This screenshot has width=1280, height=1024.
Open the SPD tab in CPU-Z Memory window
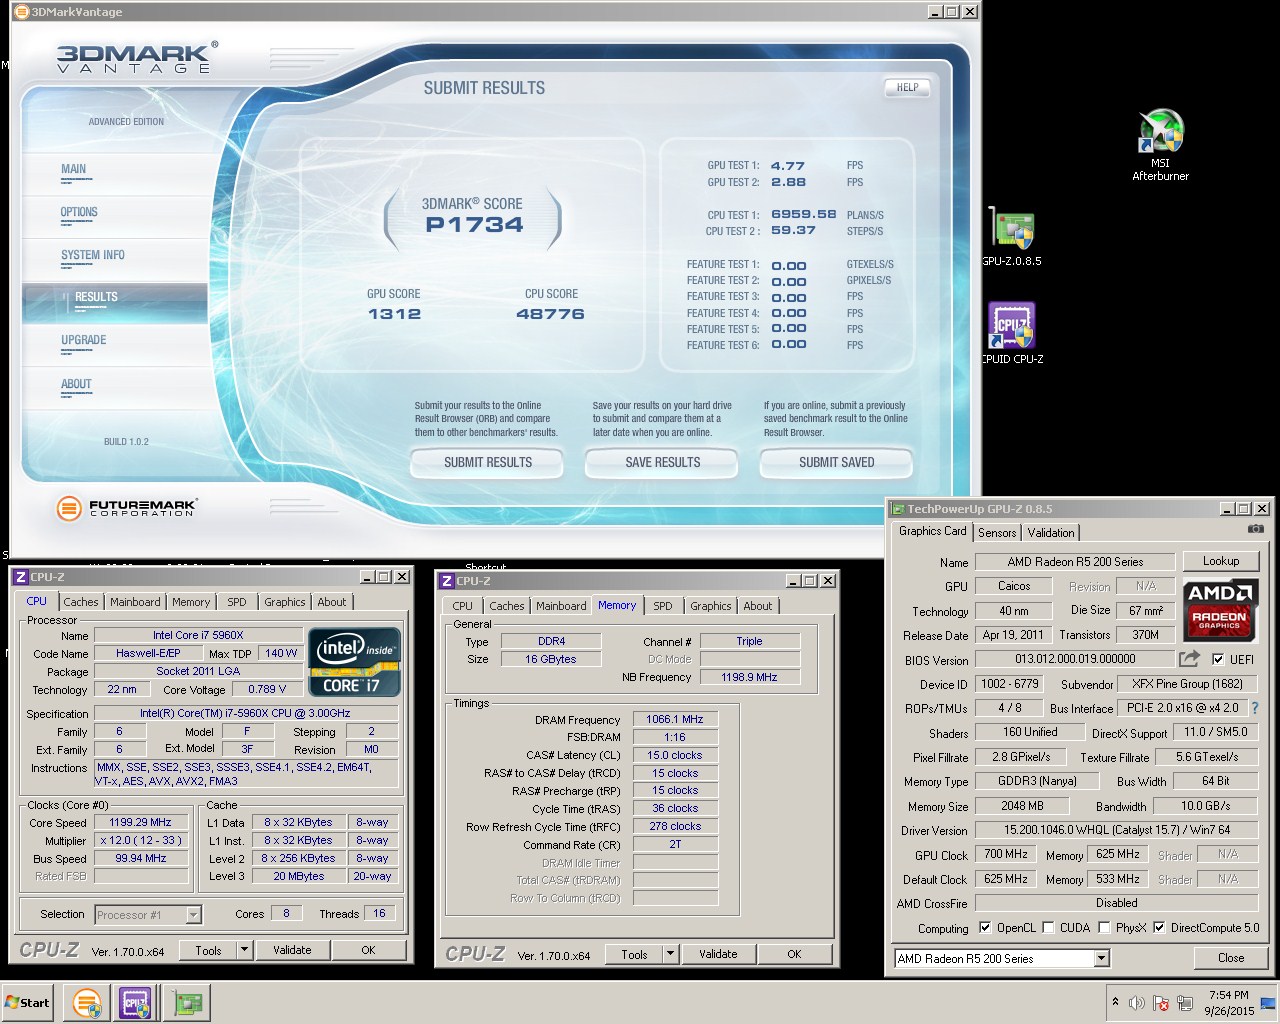(663, 606)
